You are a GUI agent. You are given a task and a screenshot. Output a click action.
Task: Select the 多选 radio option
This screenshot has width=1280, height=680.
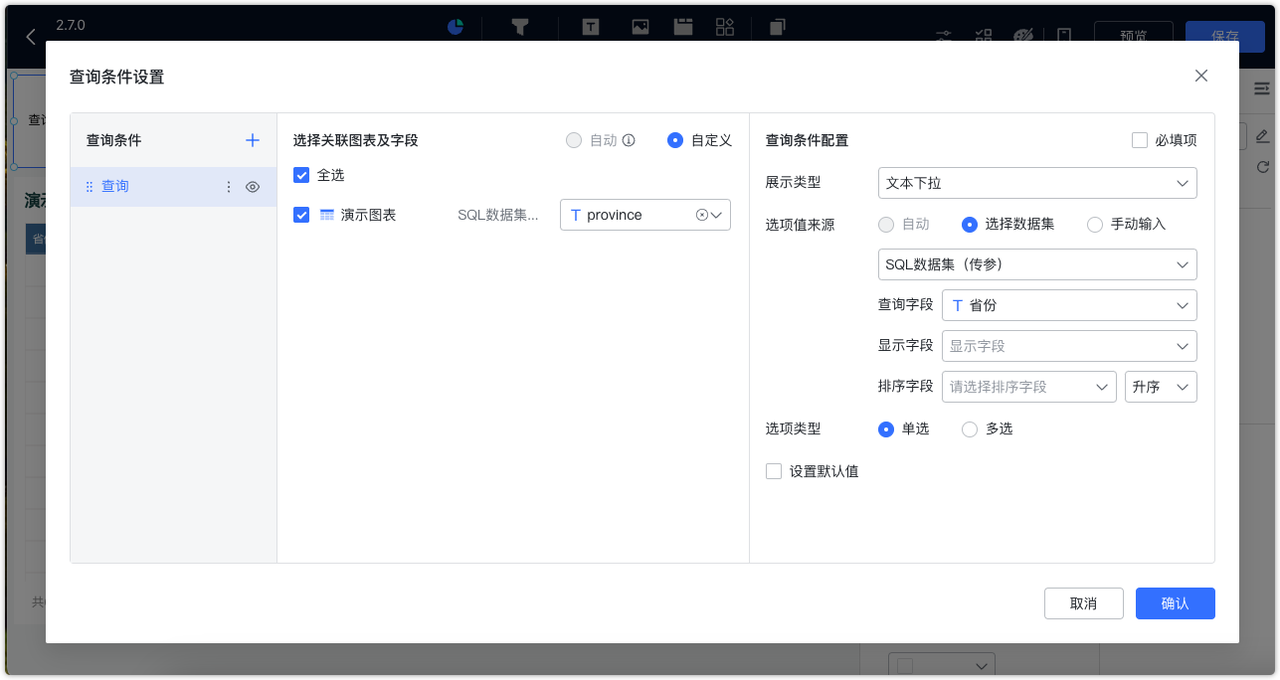click(969, 428)
